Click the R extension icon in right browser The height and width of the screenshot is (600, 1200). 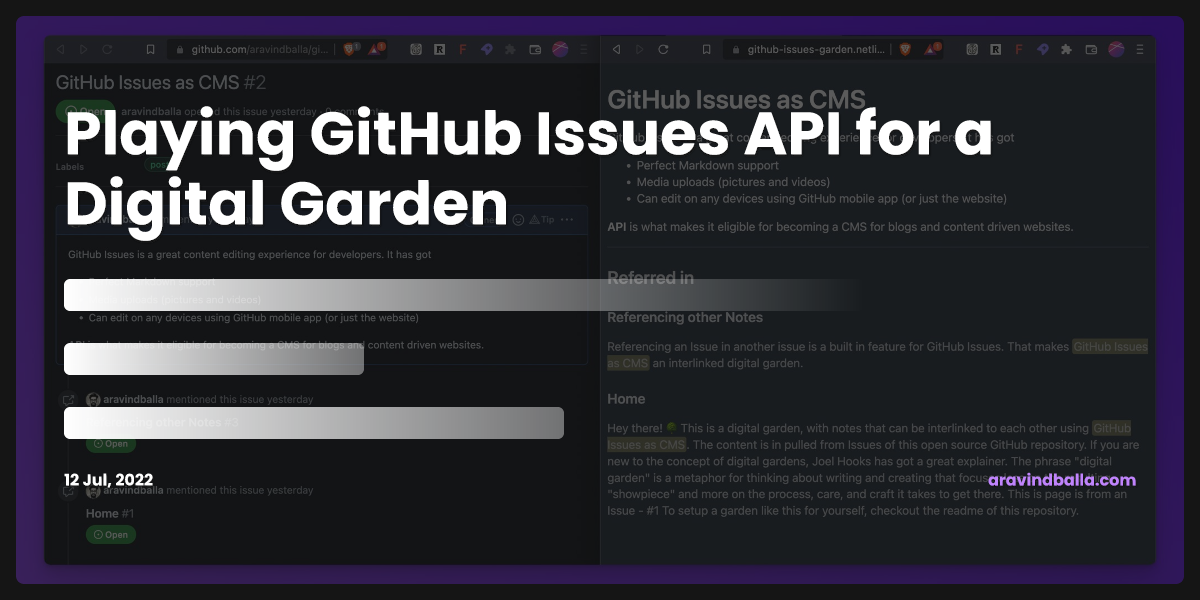pyautogui.click(x=996, y=49)
